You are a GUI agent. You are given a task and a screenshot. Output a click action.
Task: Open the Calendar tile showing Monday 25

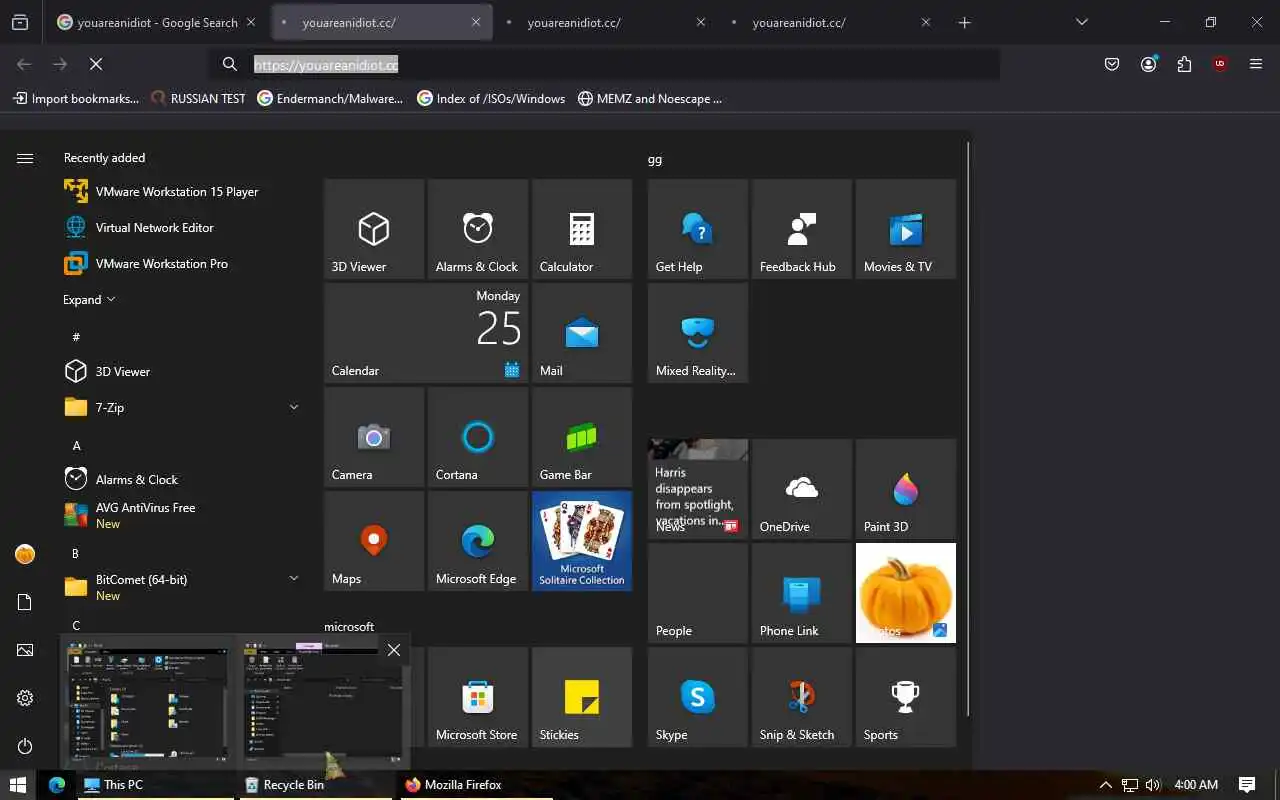(426, 333)
